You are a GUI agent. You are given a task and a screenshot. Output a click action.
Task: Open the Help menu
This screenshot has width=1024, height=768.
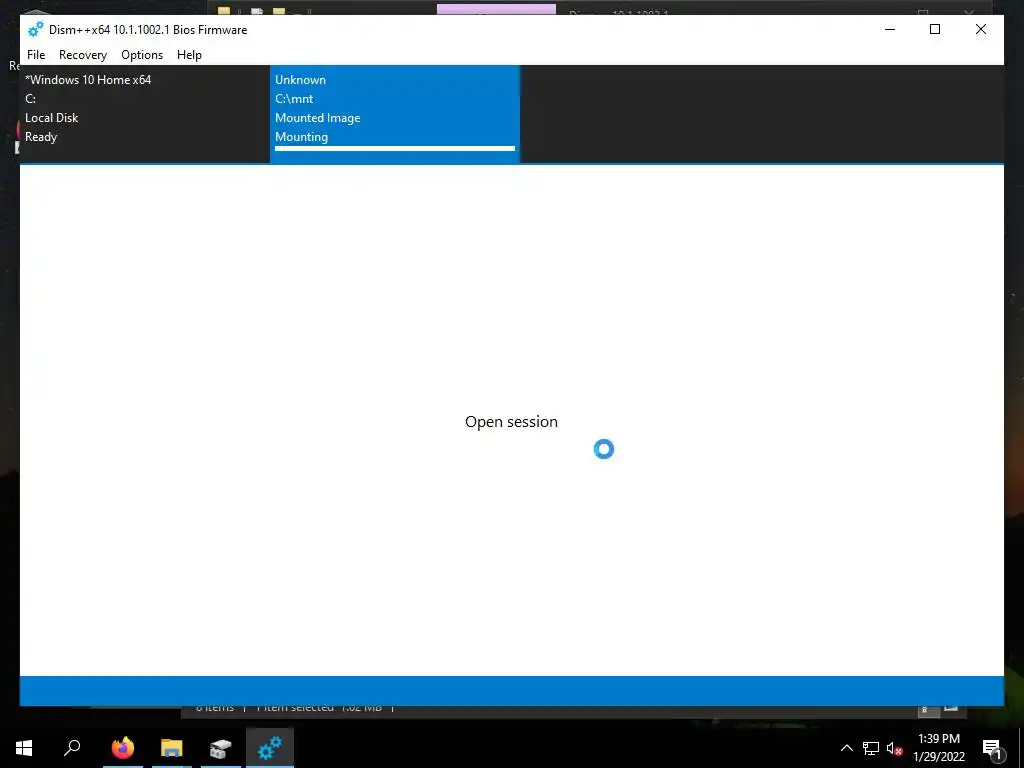(x=189, y=55)
